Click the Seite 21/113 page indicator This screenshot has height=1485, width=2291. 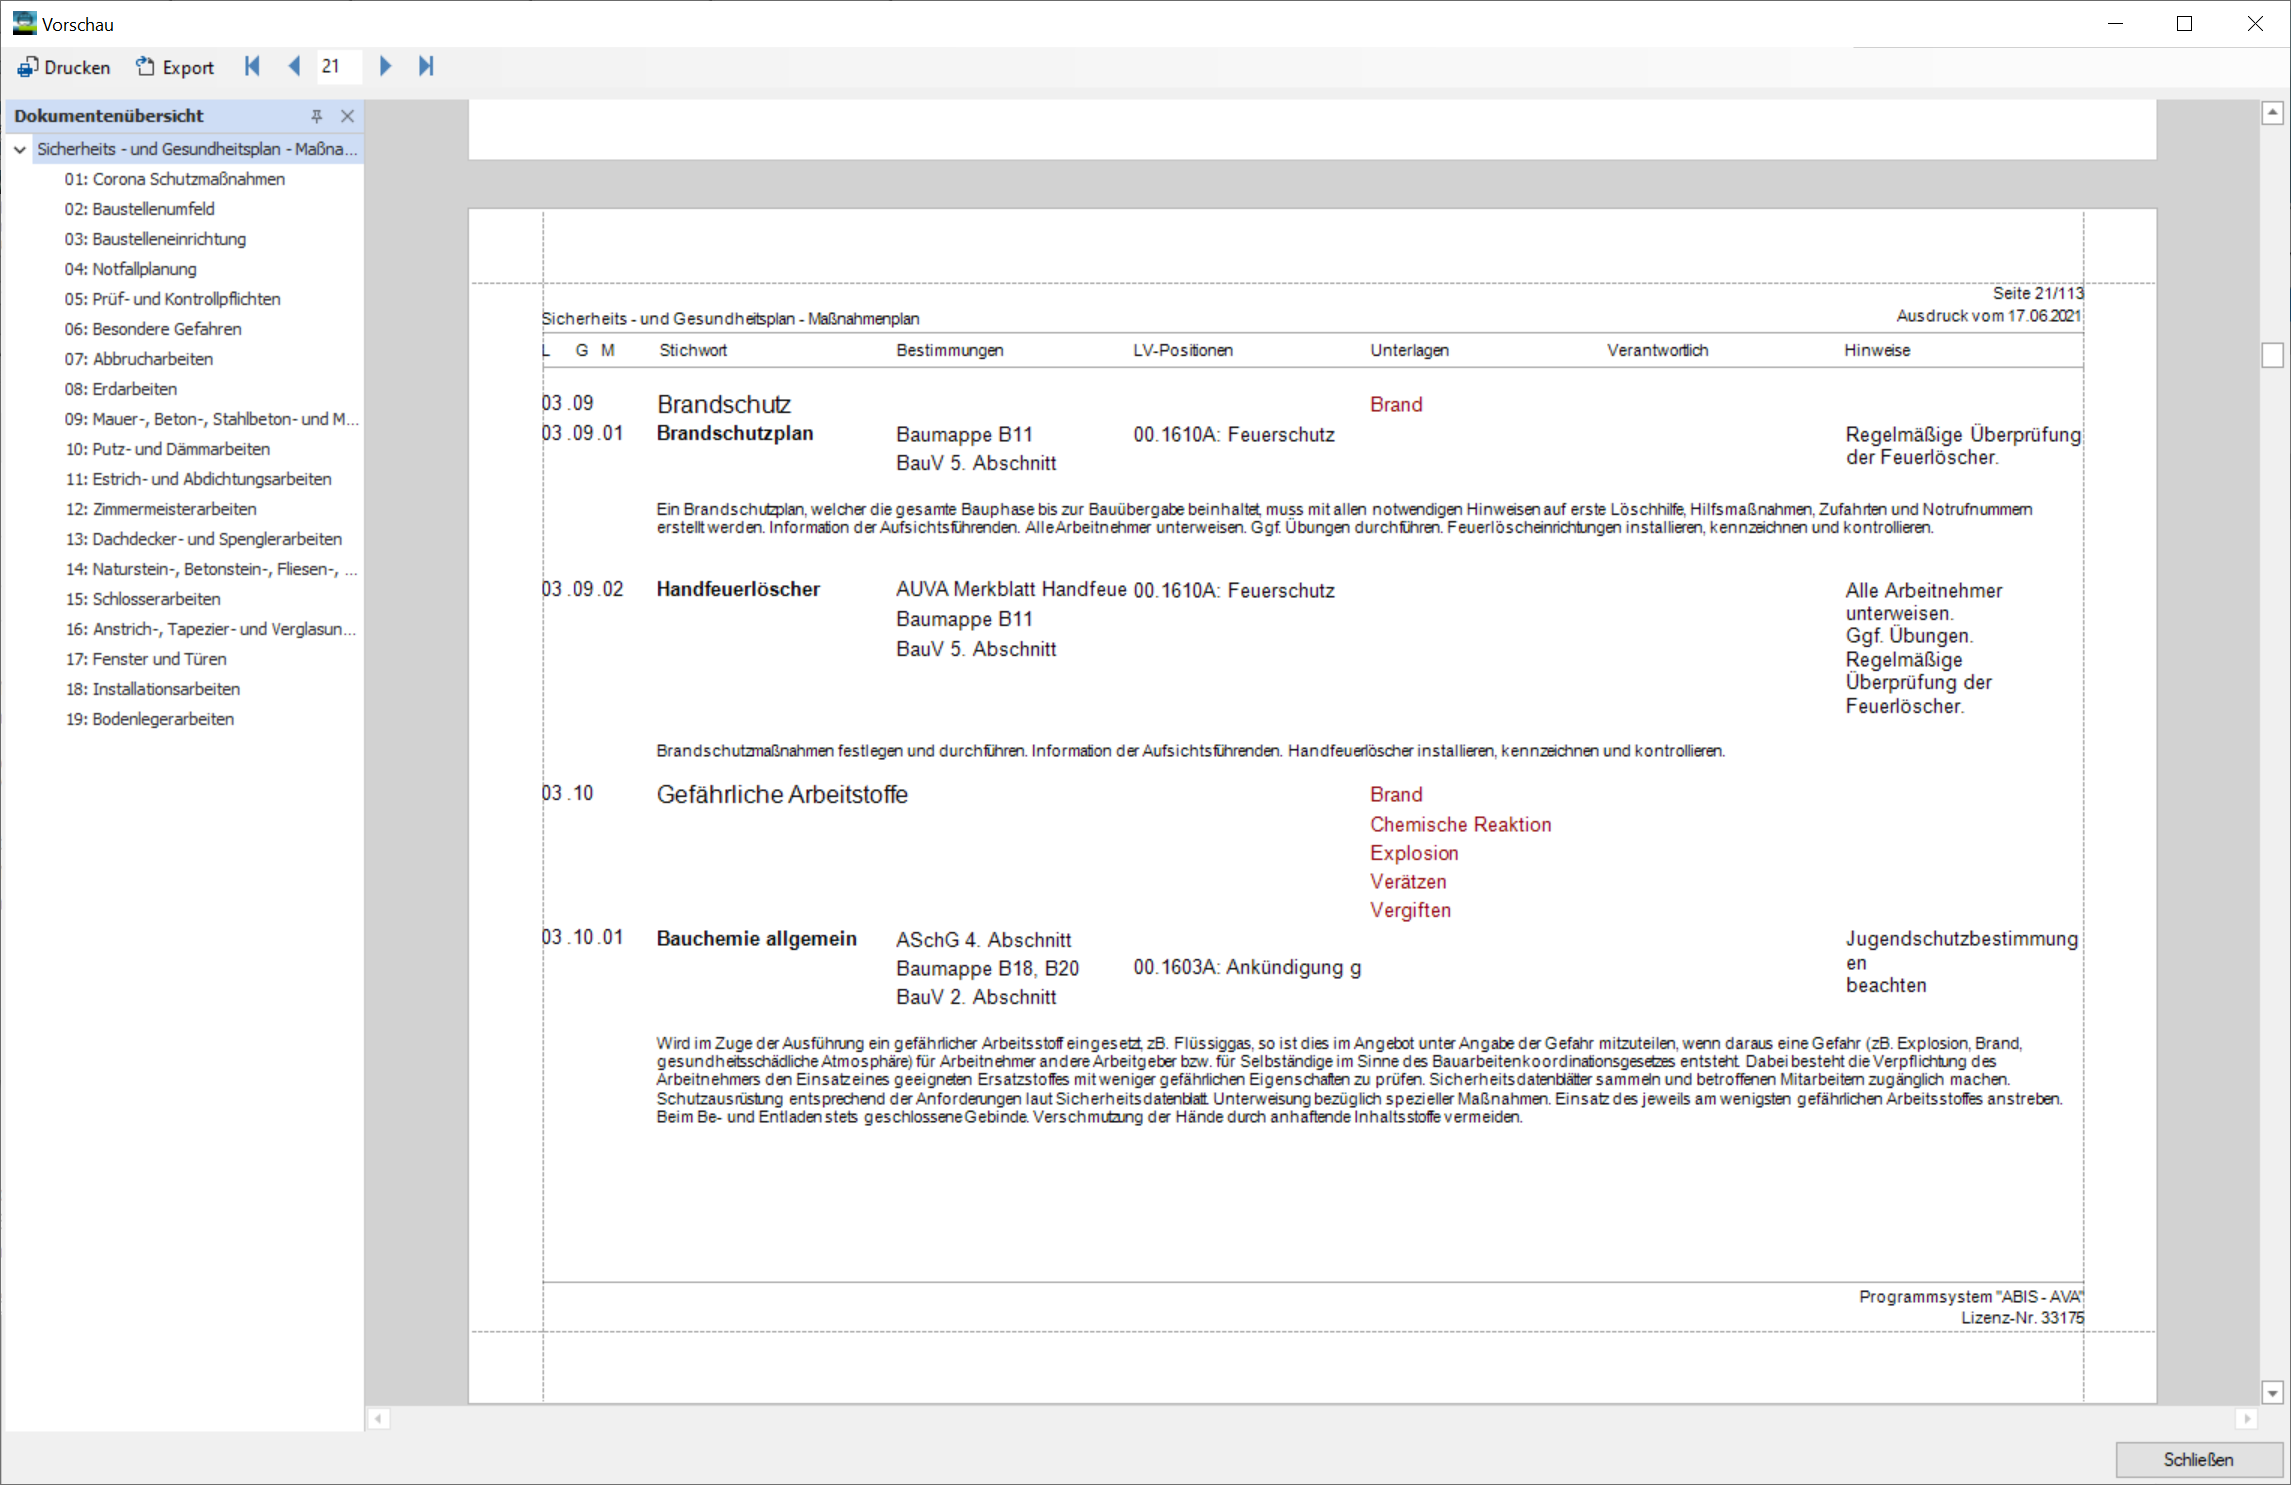coord(2038,293)
